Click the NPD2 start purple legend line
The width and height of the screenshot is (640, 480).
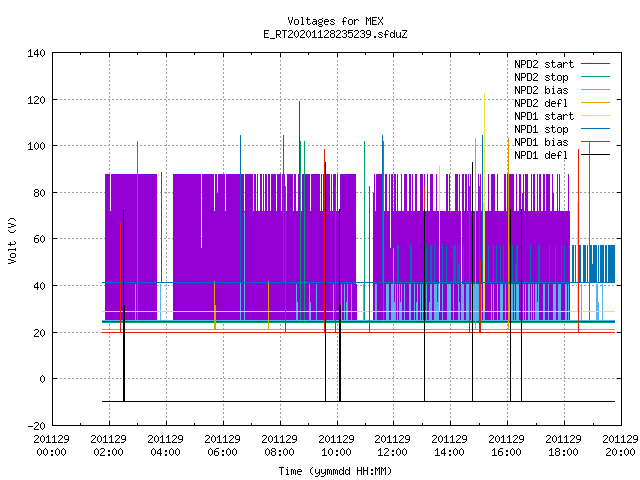pyautogui.click(x=595, y=64)
